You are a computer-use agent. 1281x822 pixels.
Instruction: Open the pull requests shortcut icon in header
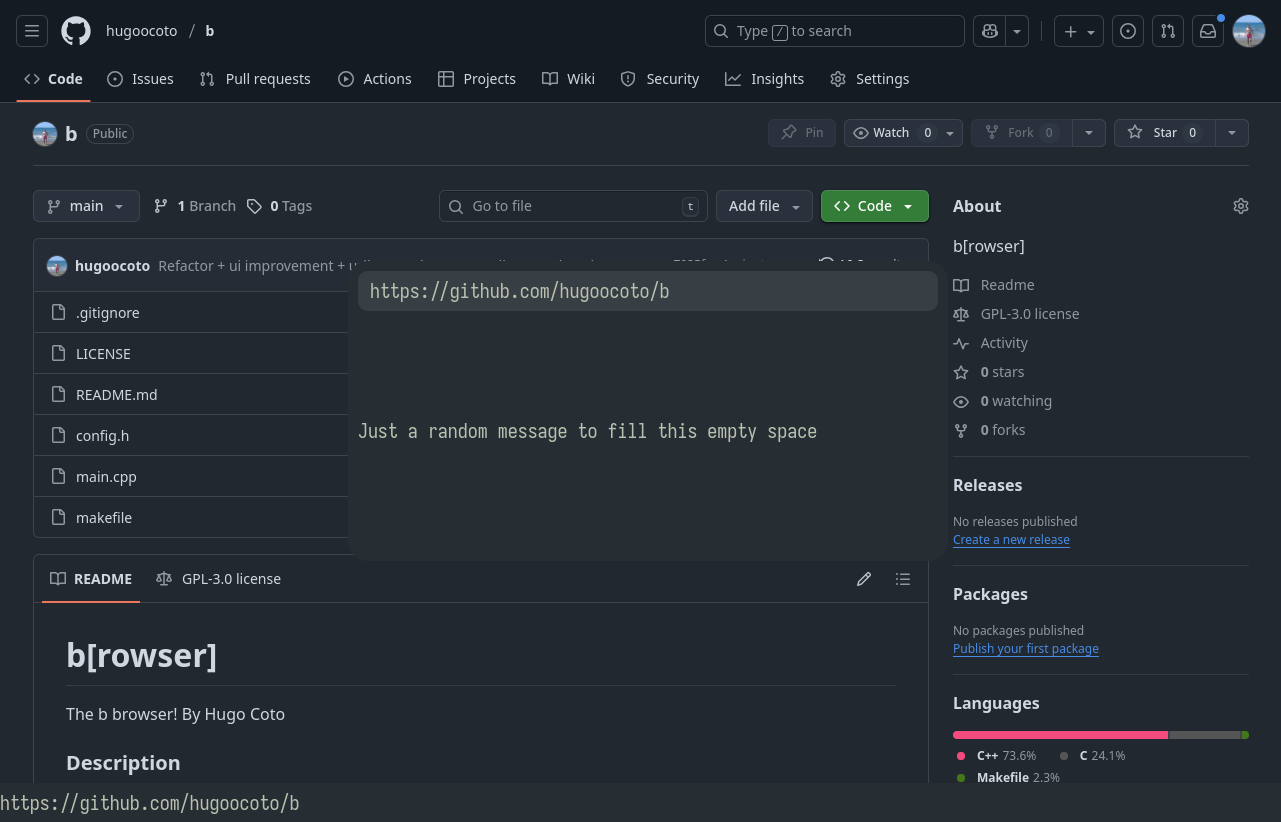tap(1168, 31)
